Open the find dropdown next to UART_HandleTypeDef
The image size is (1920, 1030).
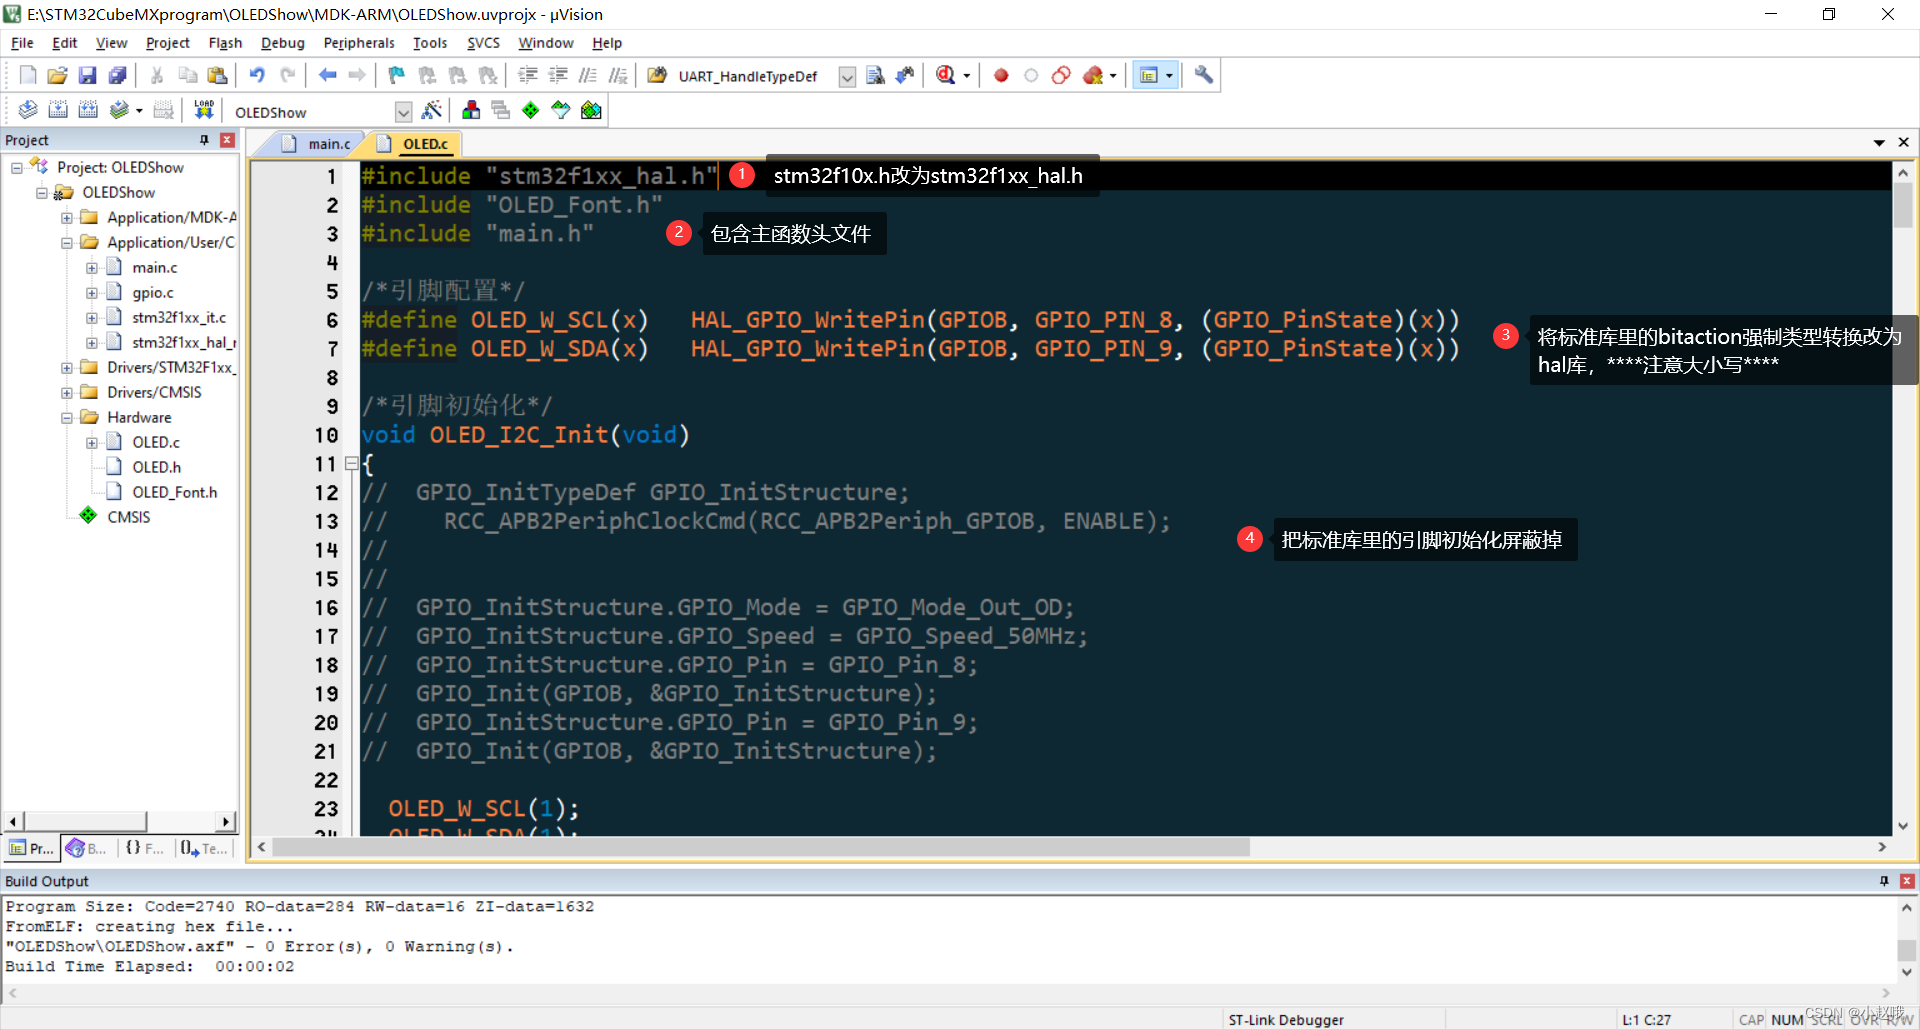(847, 76)
